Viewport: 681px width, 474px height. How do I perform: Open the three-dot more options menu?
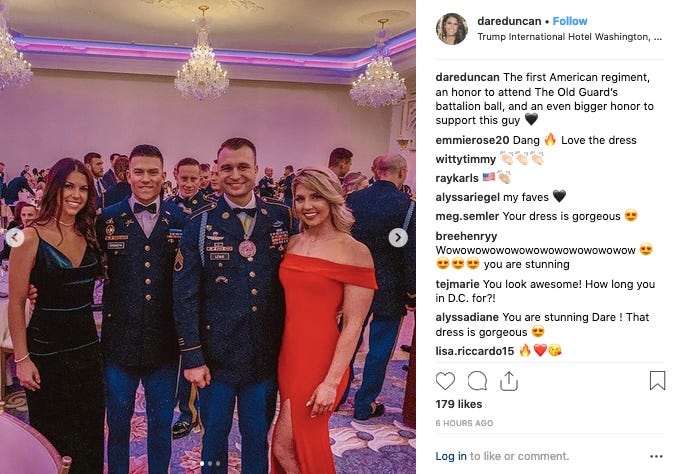(656, 456)
